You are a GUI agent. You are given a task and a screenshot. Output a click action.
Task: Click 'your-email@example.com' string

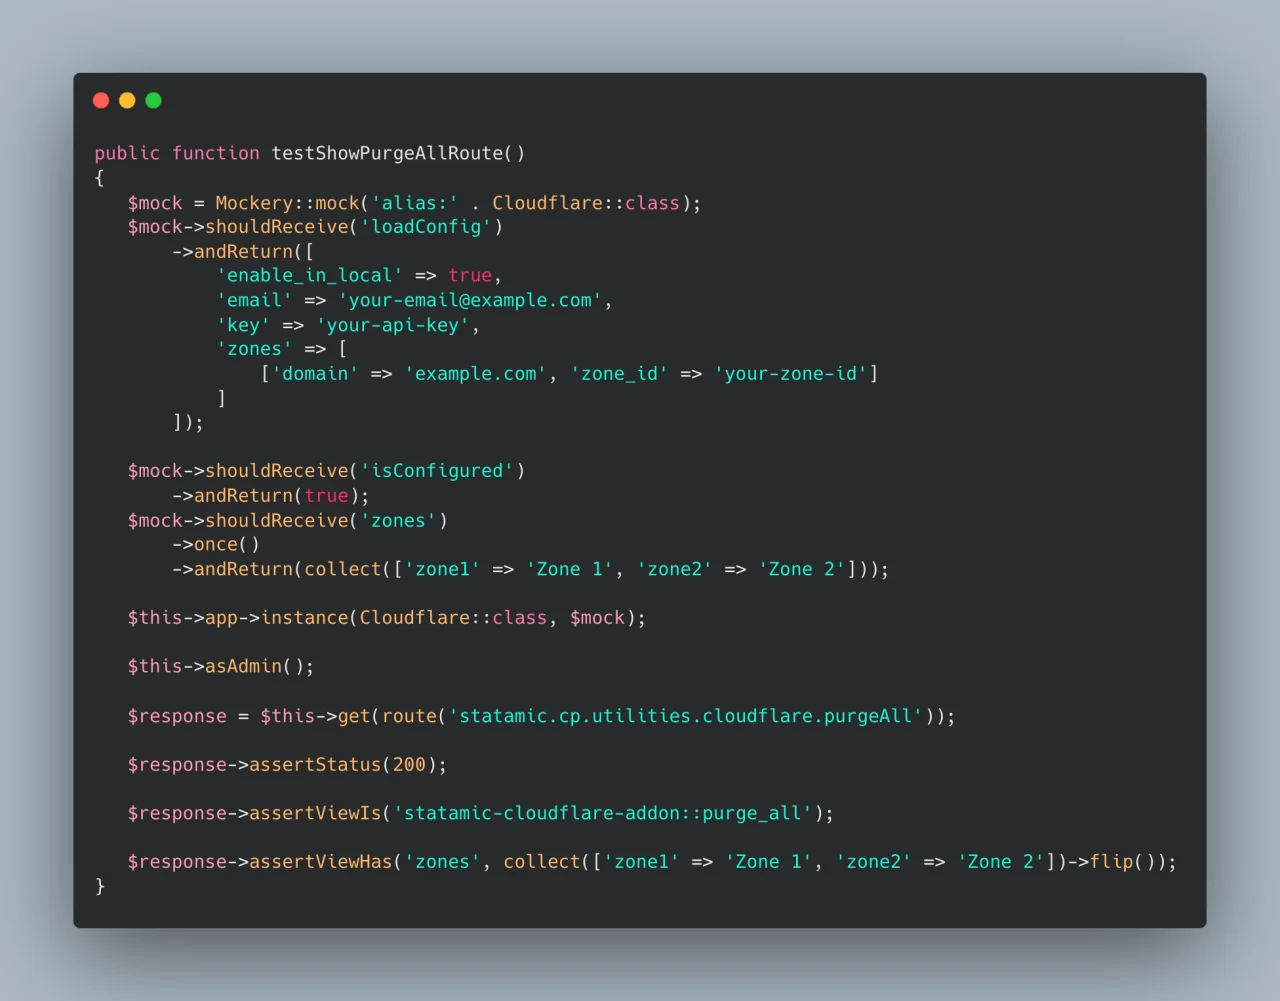(x=470, y=300)
